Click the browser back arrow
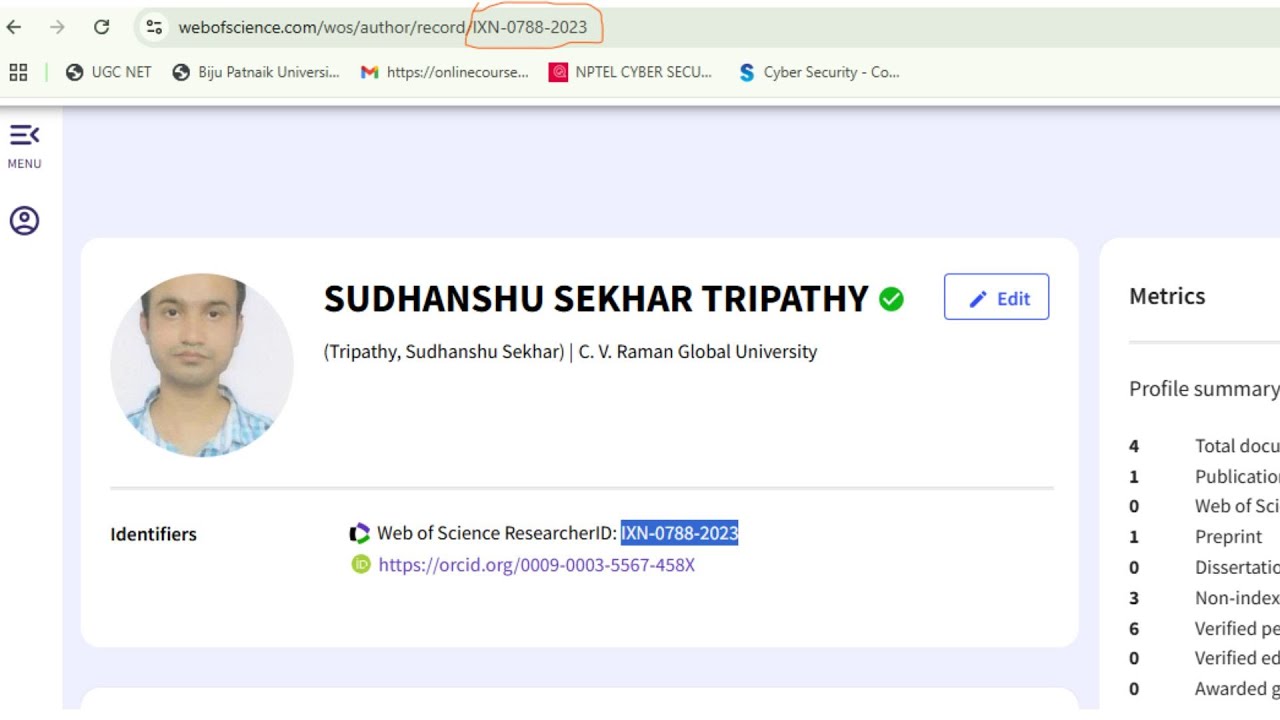The height and width of the screenshot is (720, 1280). click(14, 27)
